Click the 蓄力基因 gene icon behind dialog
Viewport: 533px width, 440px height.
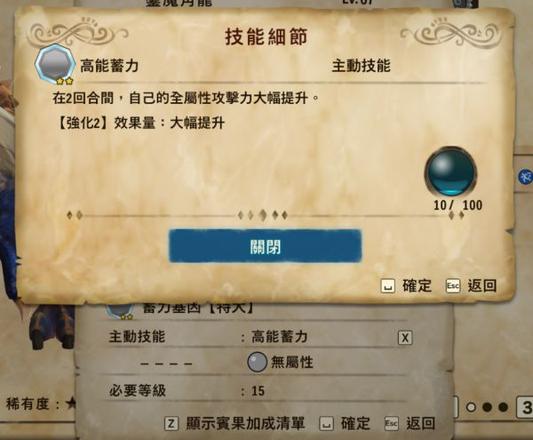(x=119, y=311)
